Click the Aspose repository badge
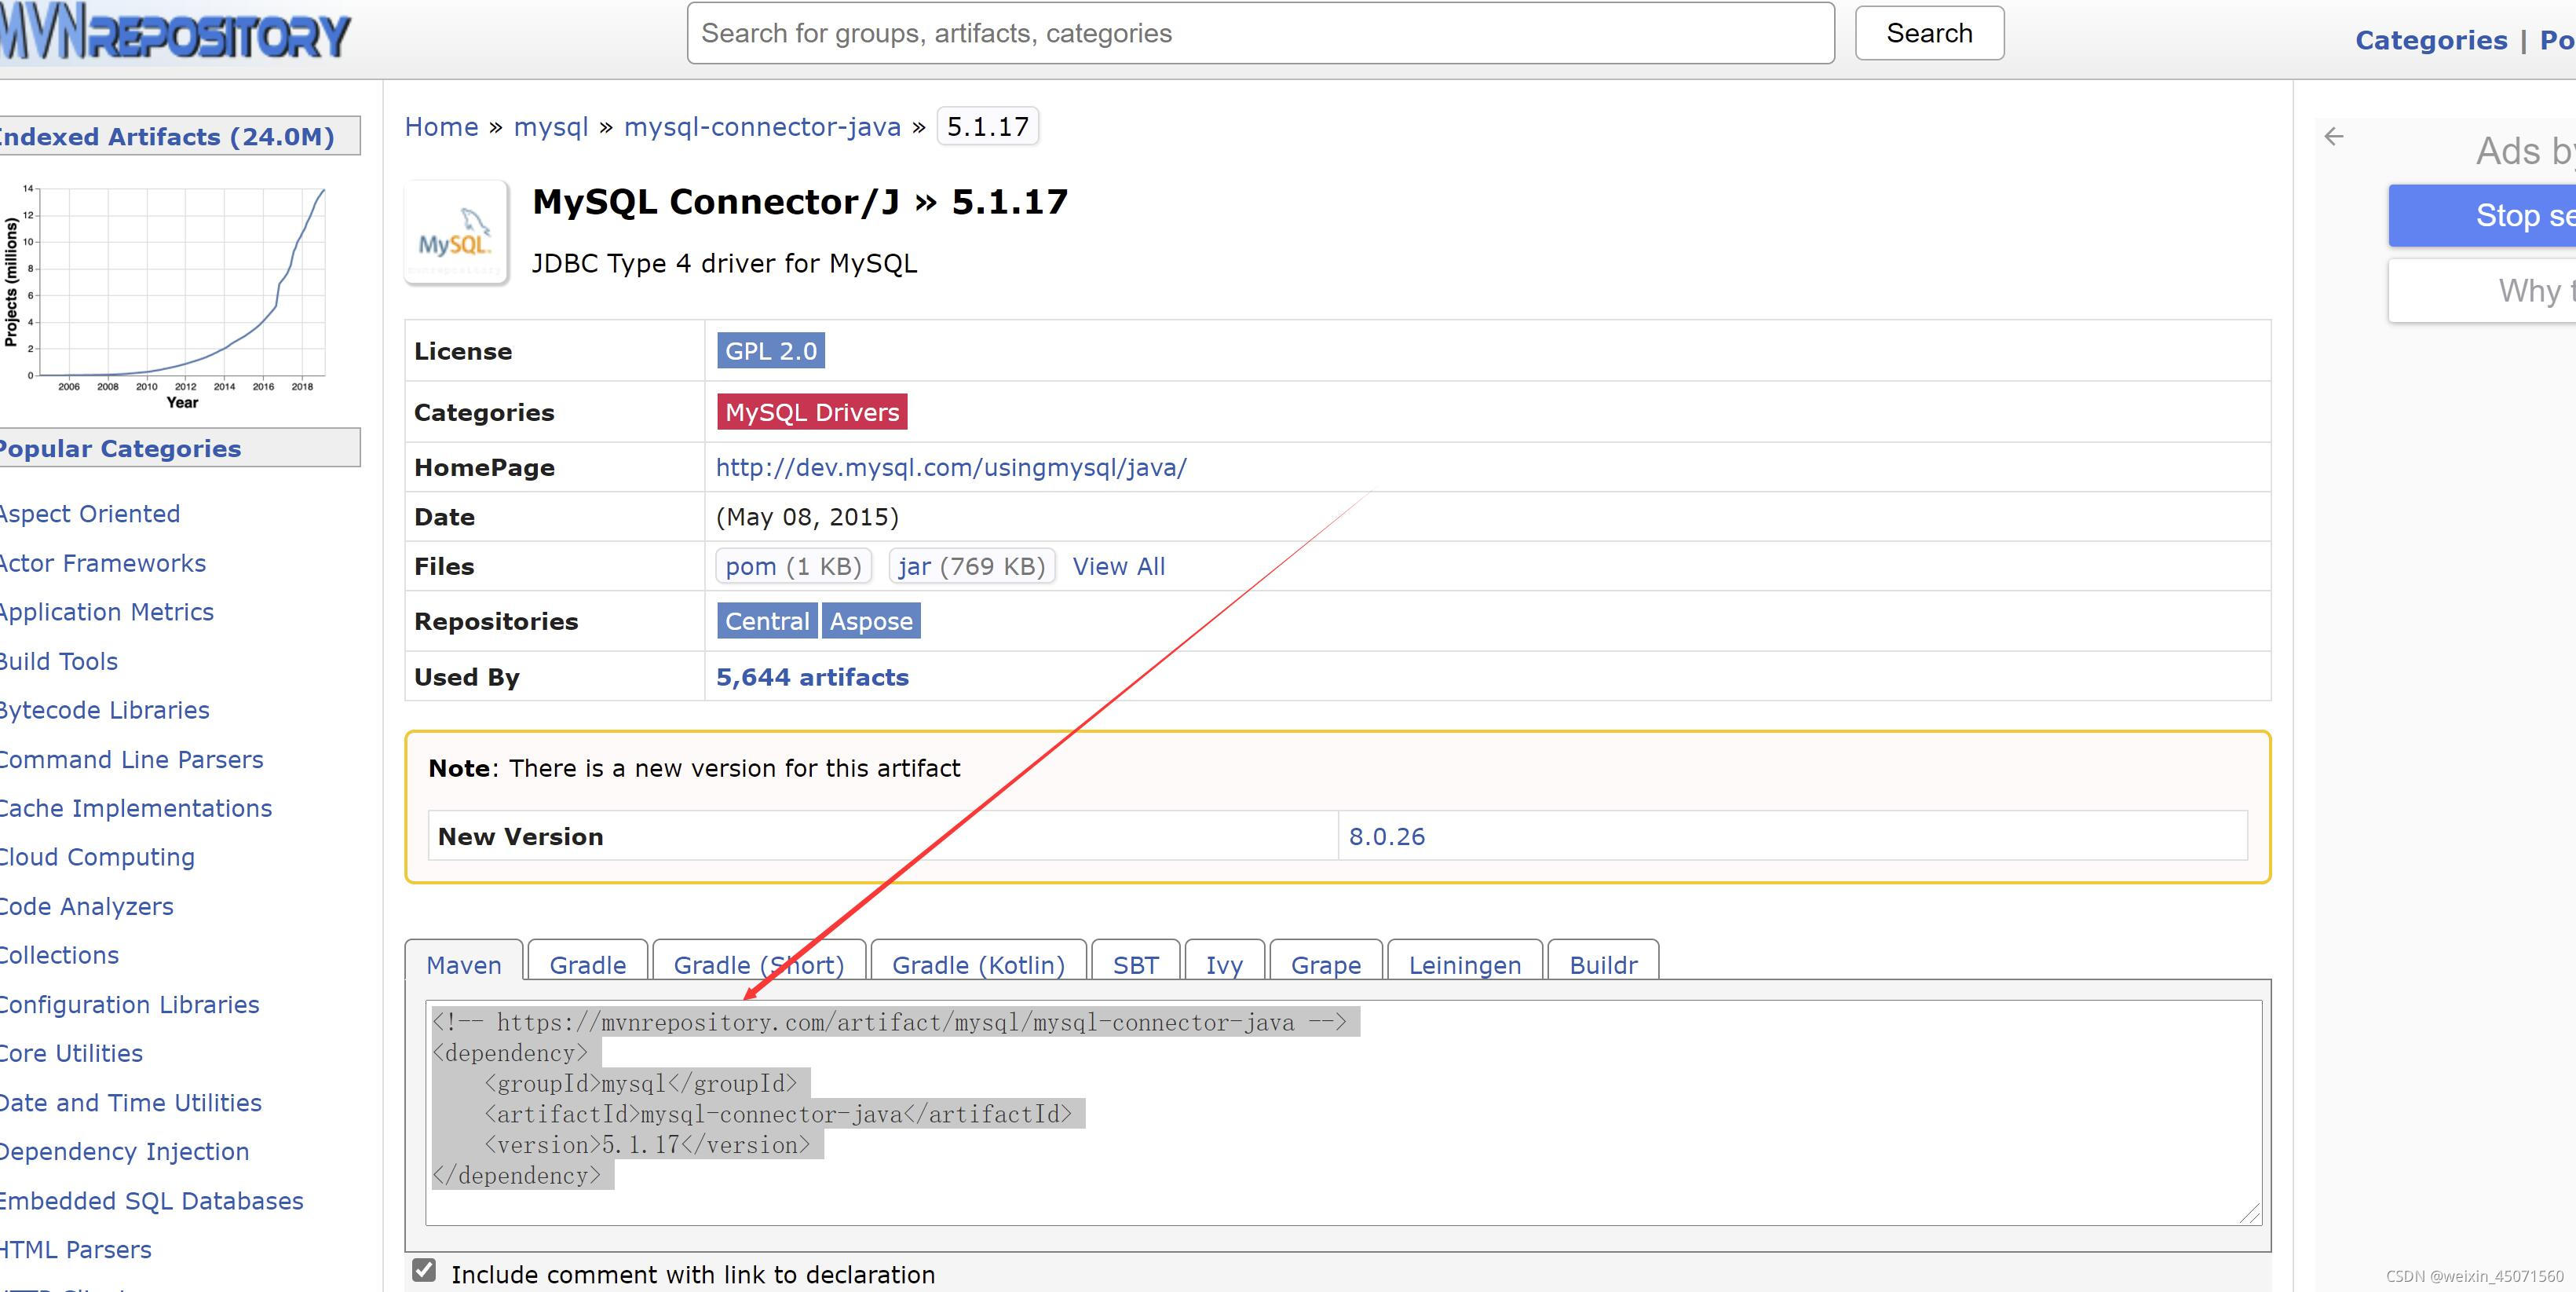Screen dimensions: 2576x1292 tap(871, 621)
